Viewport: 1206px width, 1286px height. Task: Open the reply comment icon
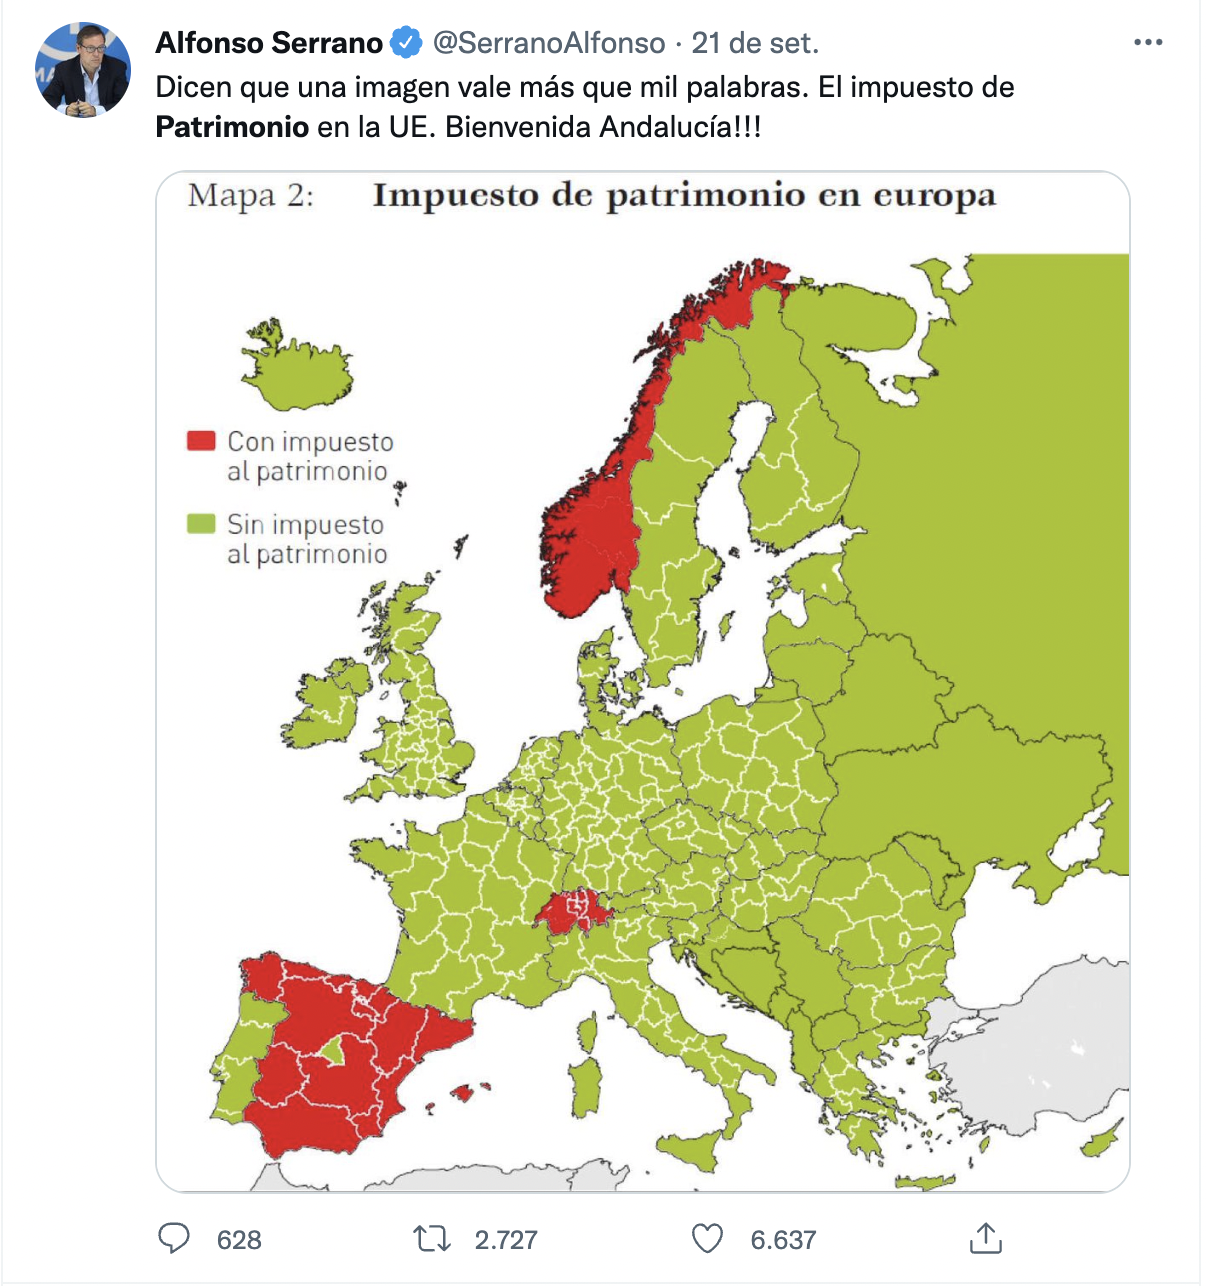pos(174,1239)
